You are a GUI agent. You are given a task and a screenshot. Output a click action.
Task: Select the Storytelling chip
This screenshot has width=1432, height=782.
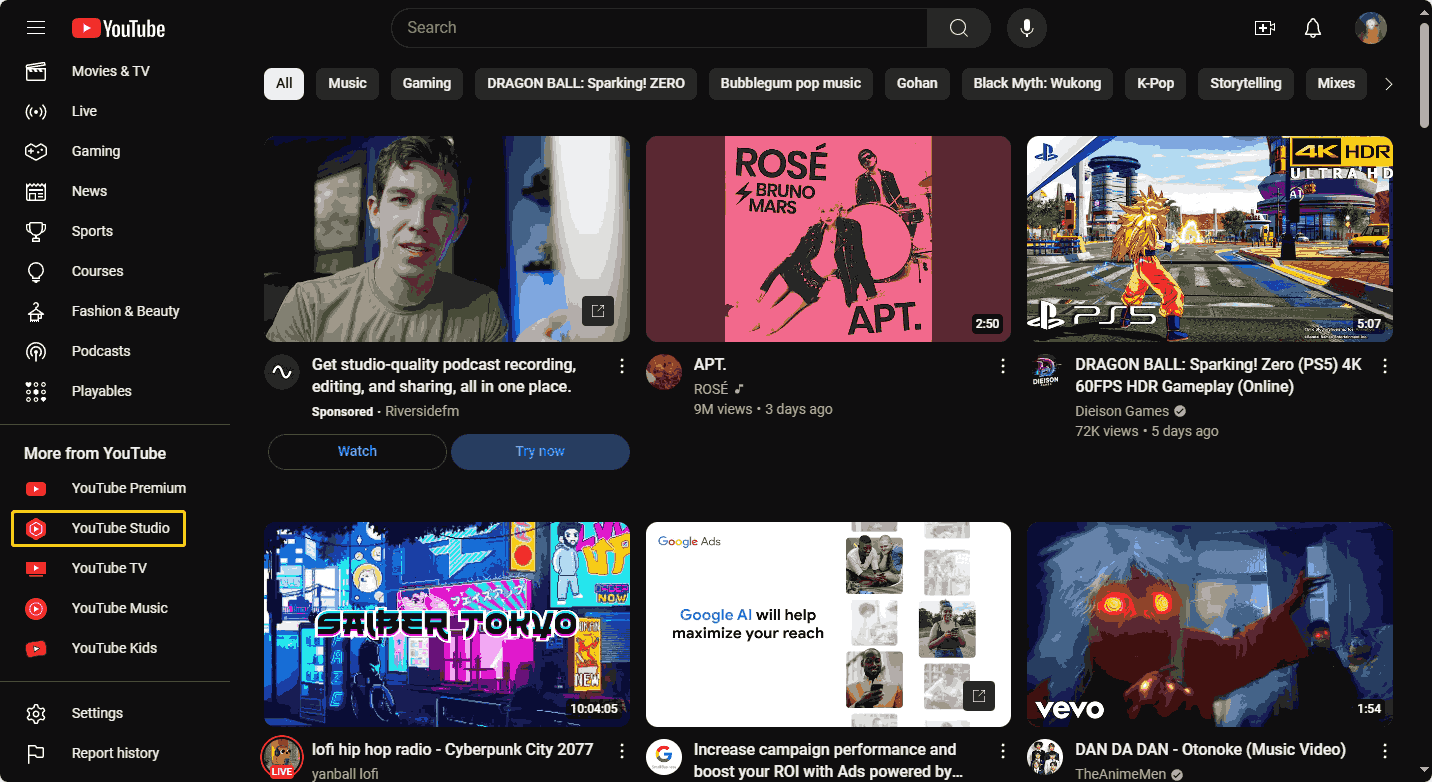[x=1246, y=84]
